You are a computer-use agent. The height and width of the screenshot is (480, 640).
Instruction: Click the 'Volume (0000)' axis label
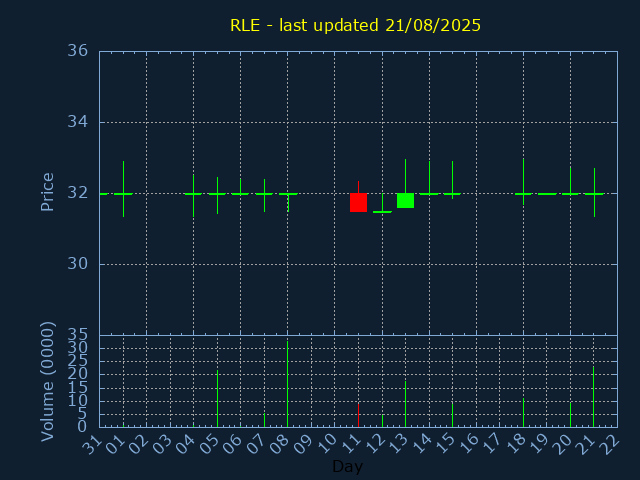pos(47,381)
